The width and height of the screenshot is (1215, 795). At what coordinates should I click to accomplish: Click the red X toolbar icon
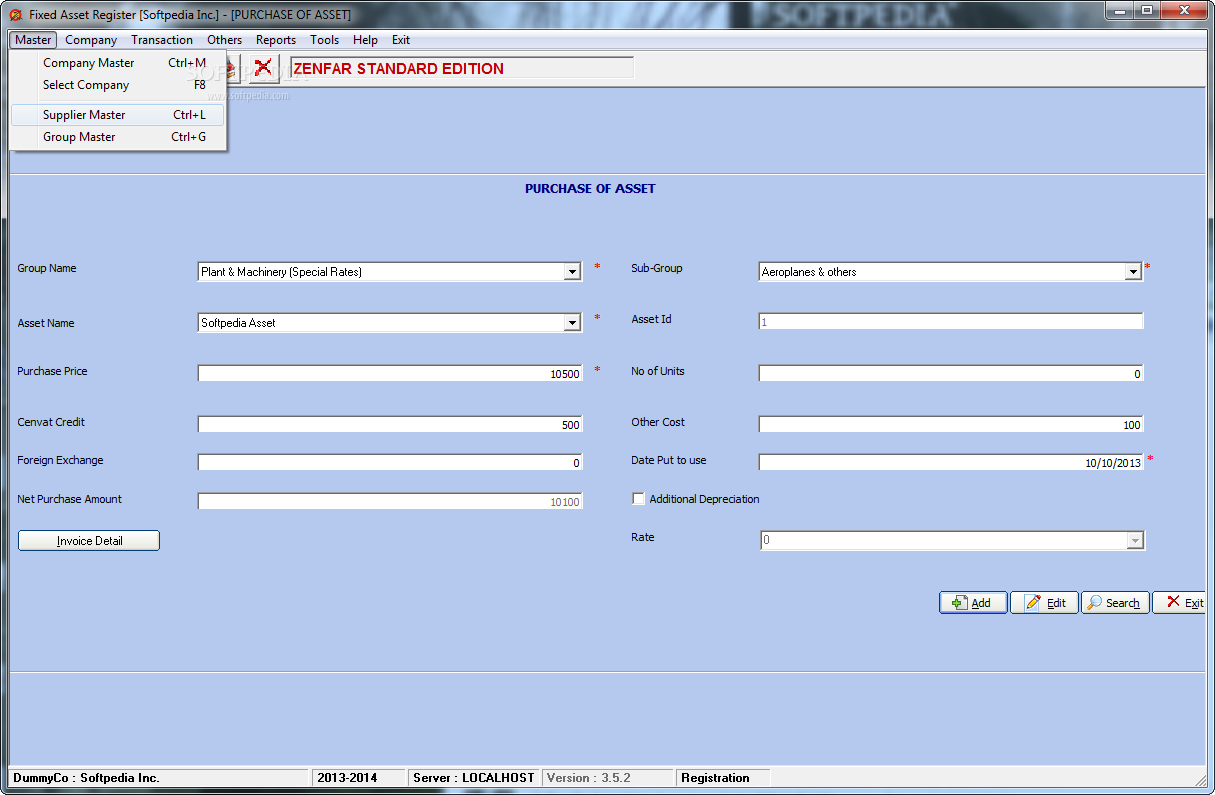click(x=263, y=68)
